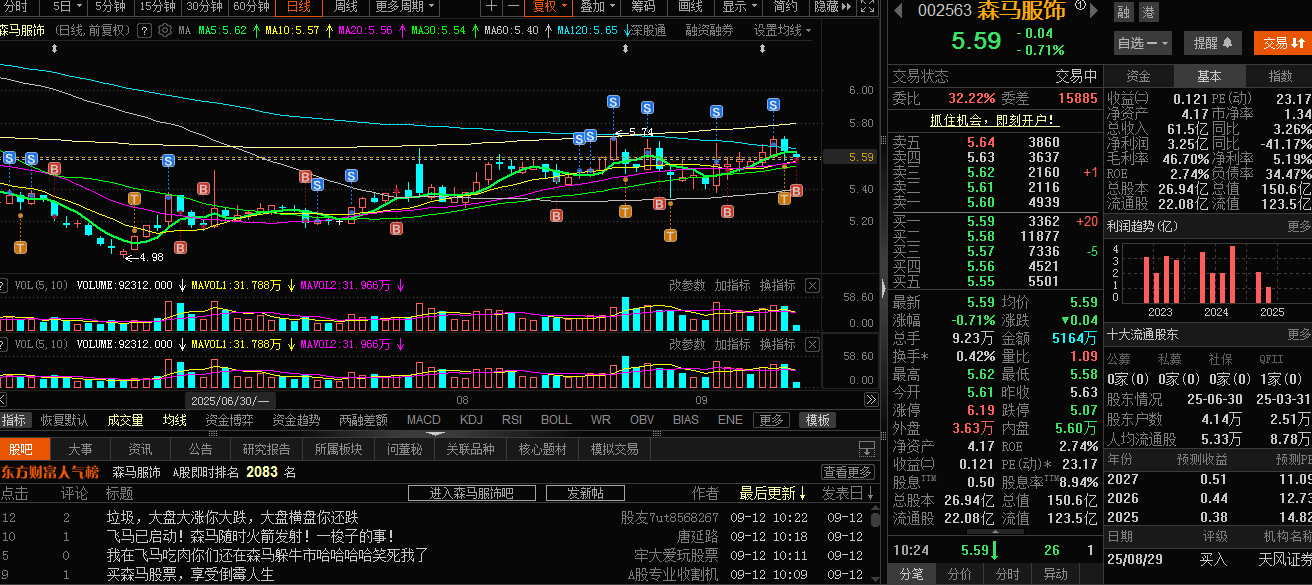The image size is (1312, 585).
Task: Open the 自选一 watchlist dropdown
Action: pyautogui.click(x=1142, y=43)
